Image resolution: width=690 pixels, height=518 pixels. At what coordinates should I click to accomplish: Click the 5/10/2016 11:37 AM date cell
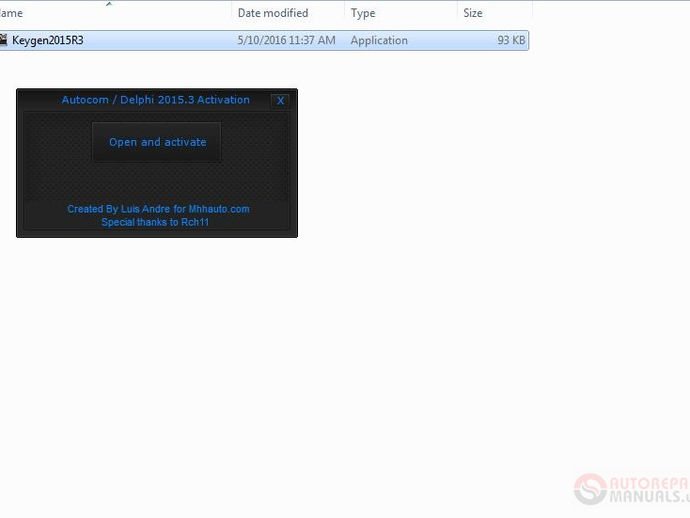(x=286, y=40)
